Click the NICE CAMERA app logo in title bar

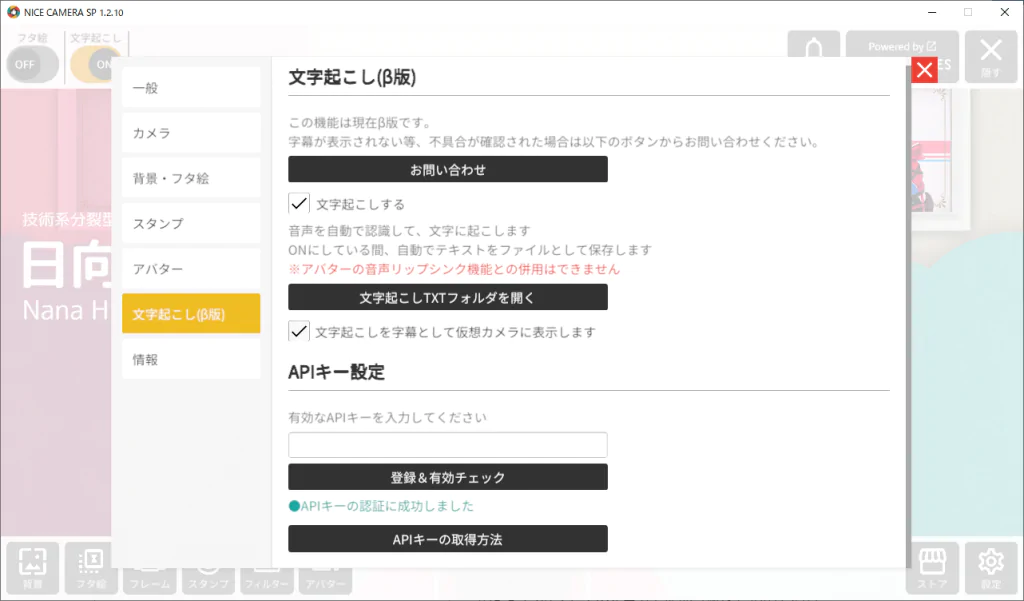point(13,12)
